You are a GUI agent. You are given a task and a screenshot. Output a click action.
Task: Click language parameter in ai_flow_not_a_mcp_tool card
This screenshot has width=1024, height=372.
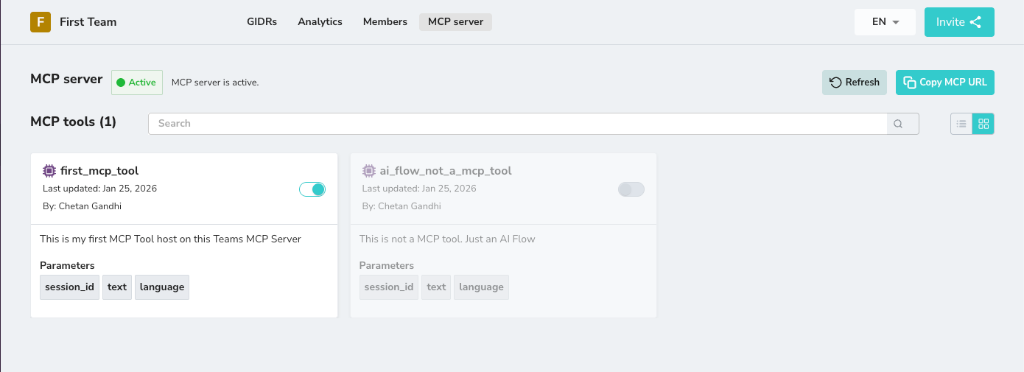coord(481,287)
